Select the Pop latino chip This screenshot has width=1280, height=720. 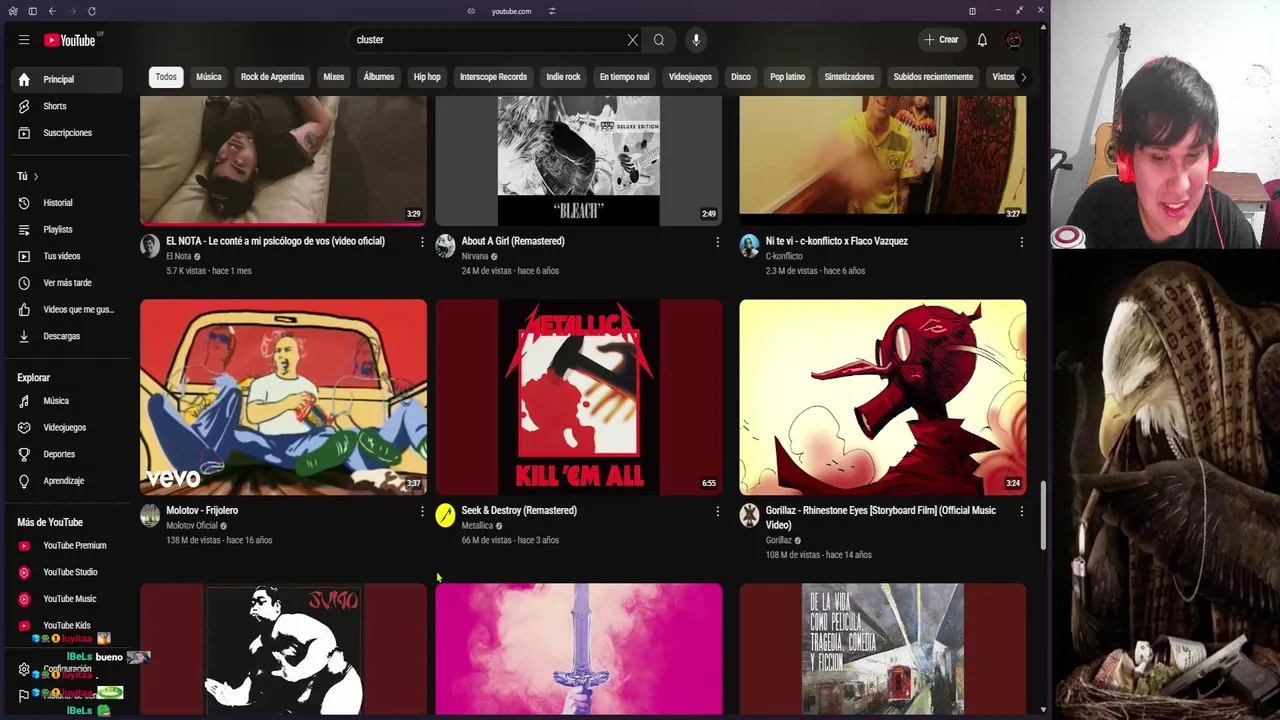[787, 77]
